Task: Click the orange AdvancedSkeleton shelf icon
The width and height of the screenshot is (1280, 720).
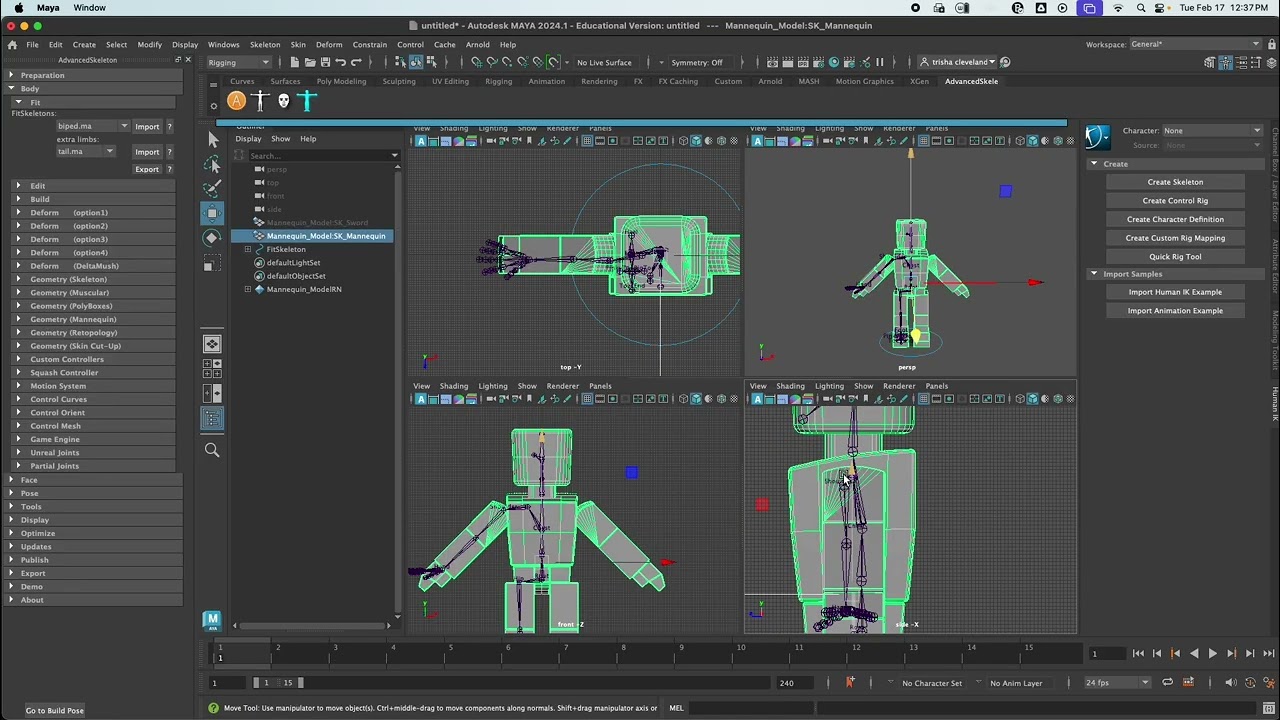Action: pos(236,101)
